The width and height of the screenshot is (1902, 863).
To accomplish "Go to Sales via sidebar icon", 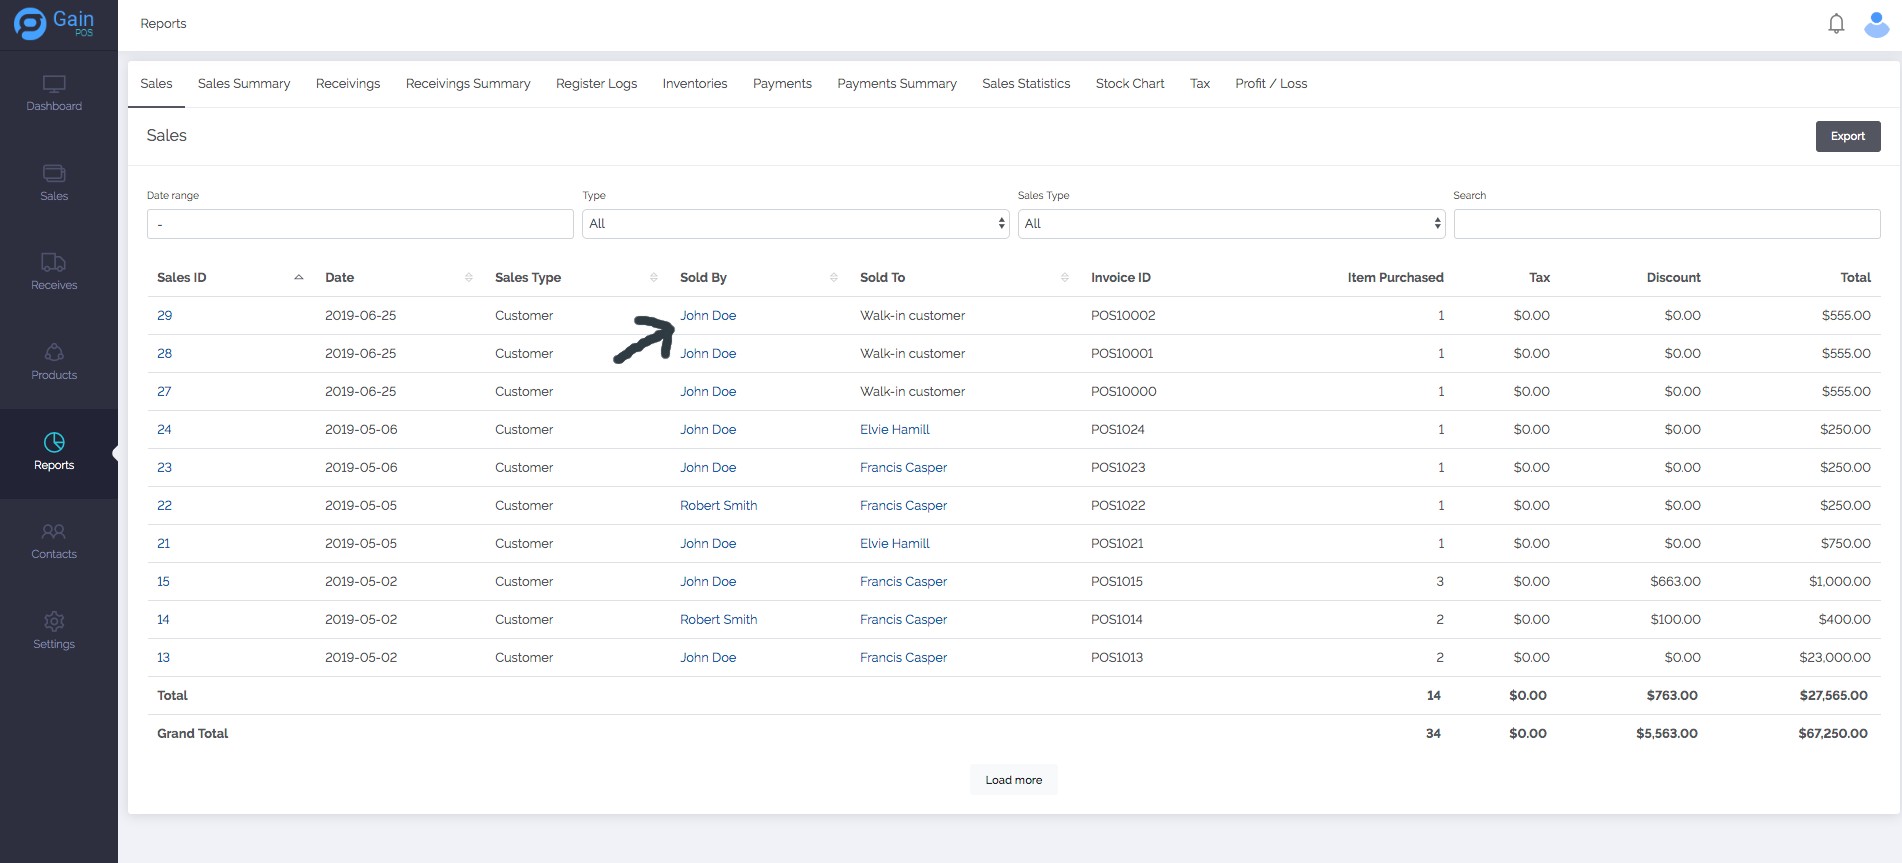I will click(54, 174).
